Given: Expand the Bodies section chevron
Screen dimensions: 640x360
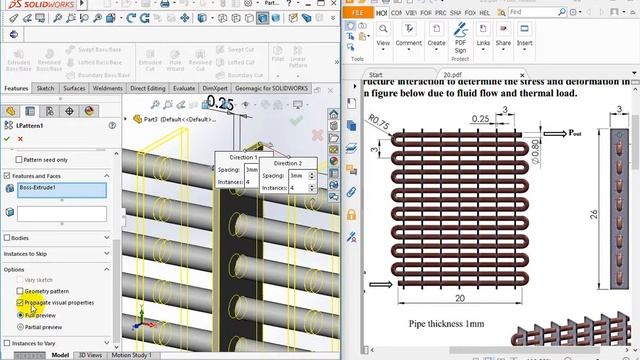Looking at the screenshot, I should click(x=107, y=238).
